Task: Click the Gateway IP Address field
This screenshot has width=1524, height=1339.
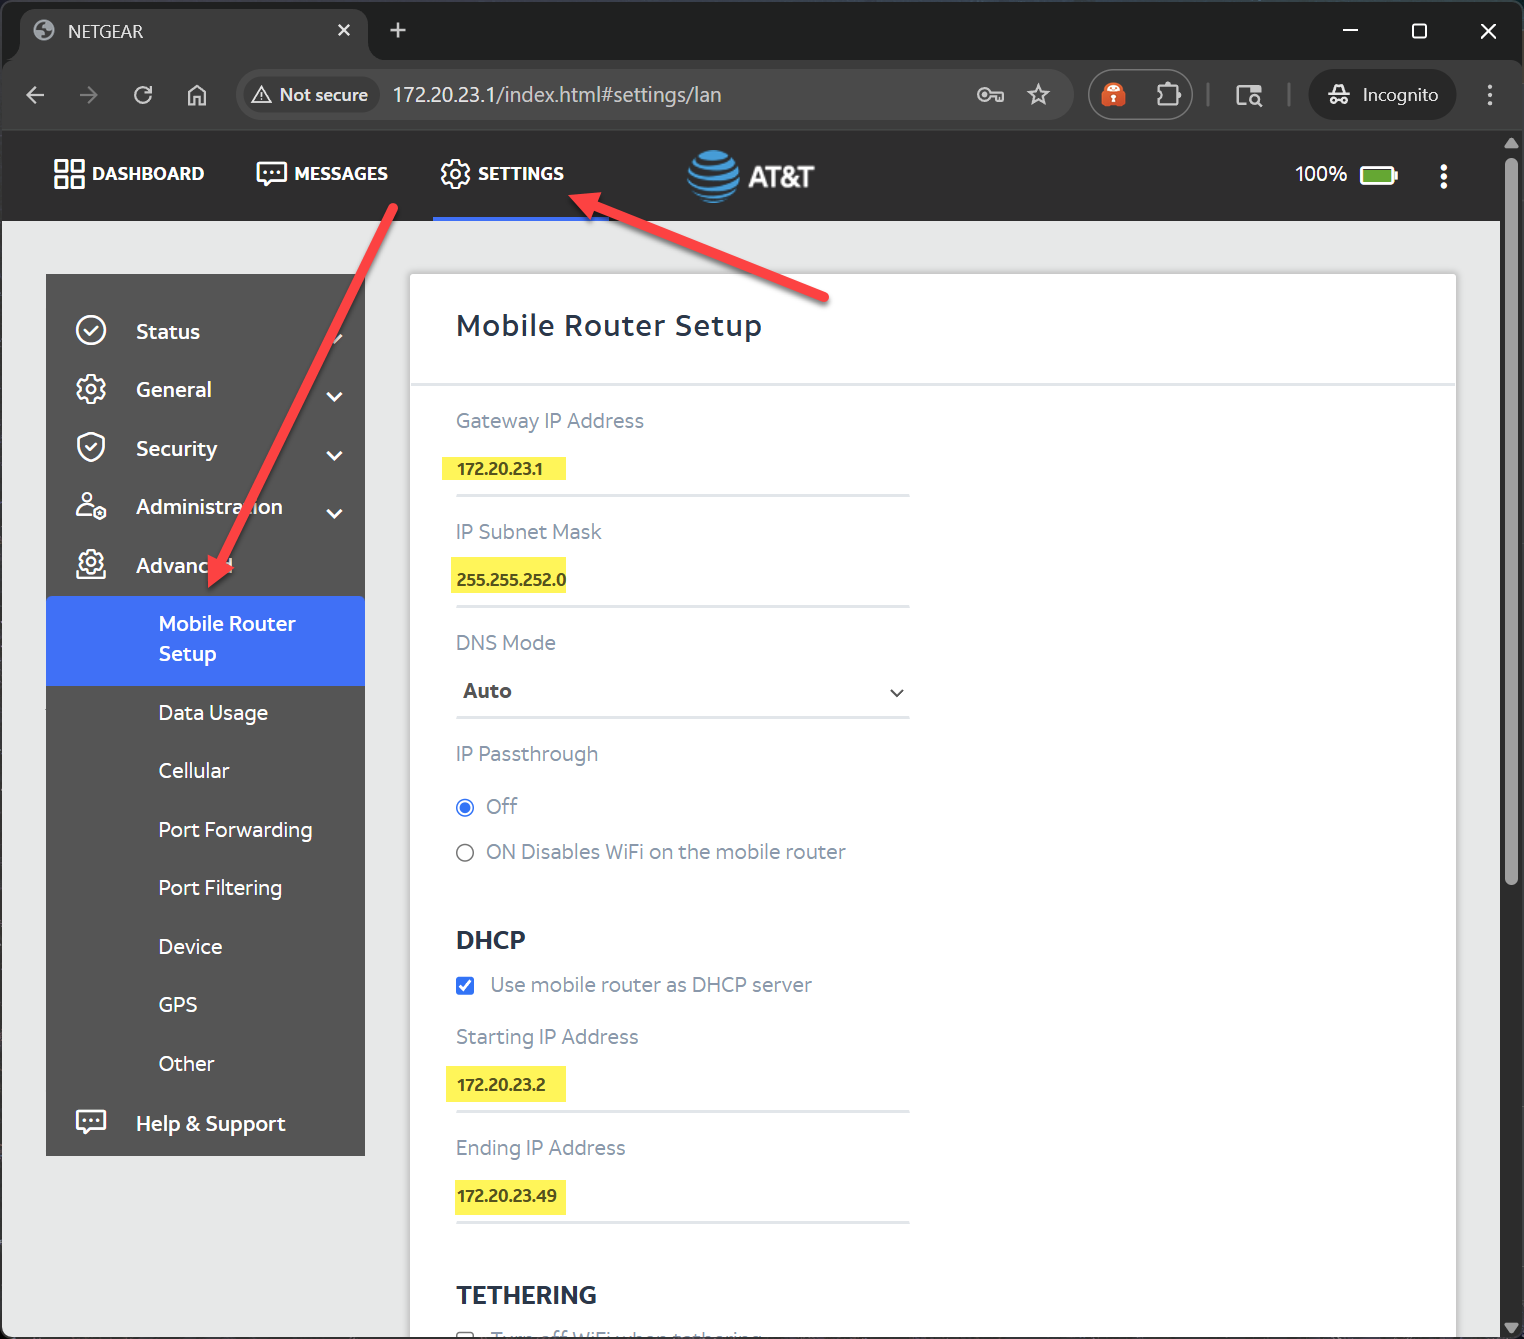Action: pos(682,469)
